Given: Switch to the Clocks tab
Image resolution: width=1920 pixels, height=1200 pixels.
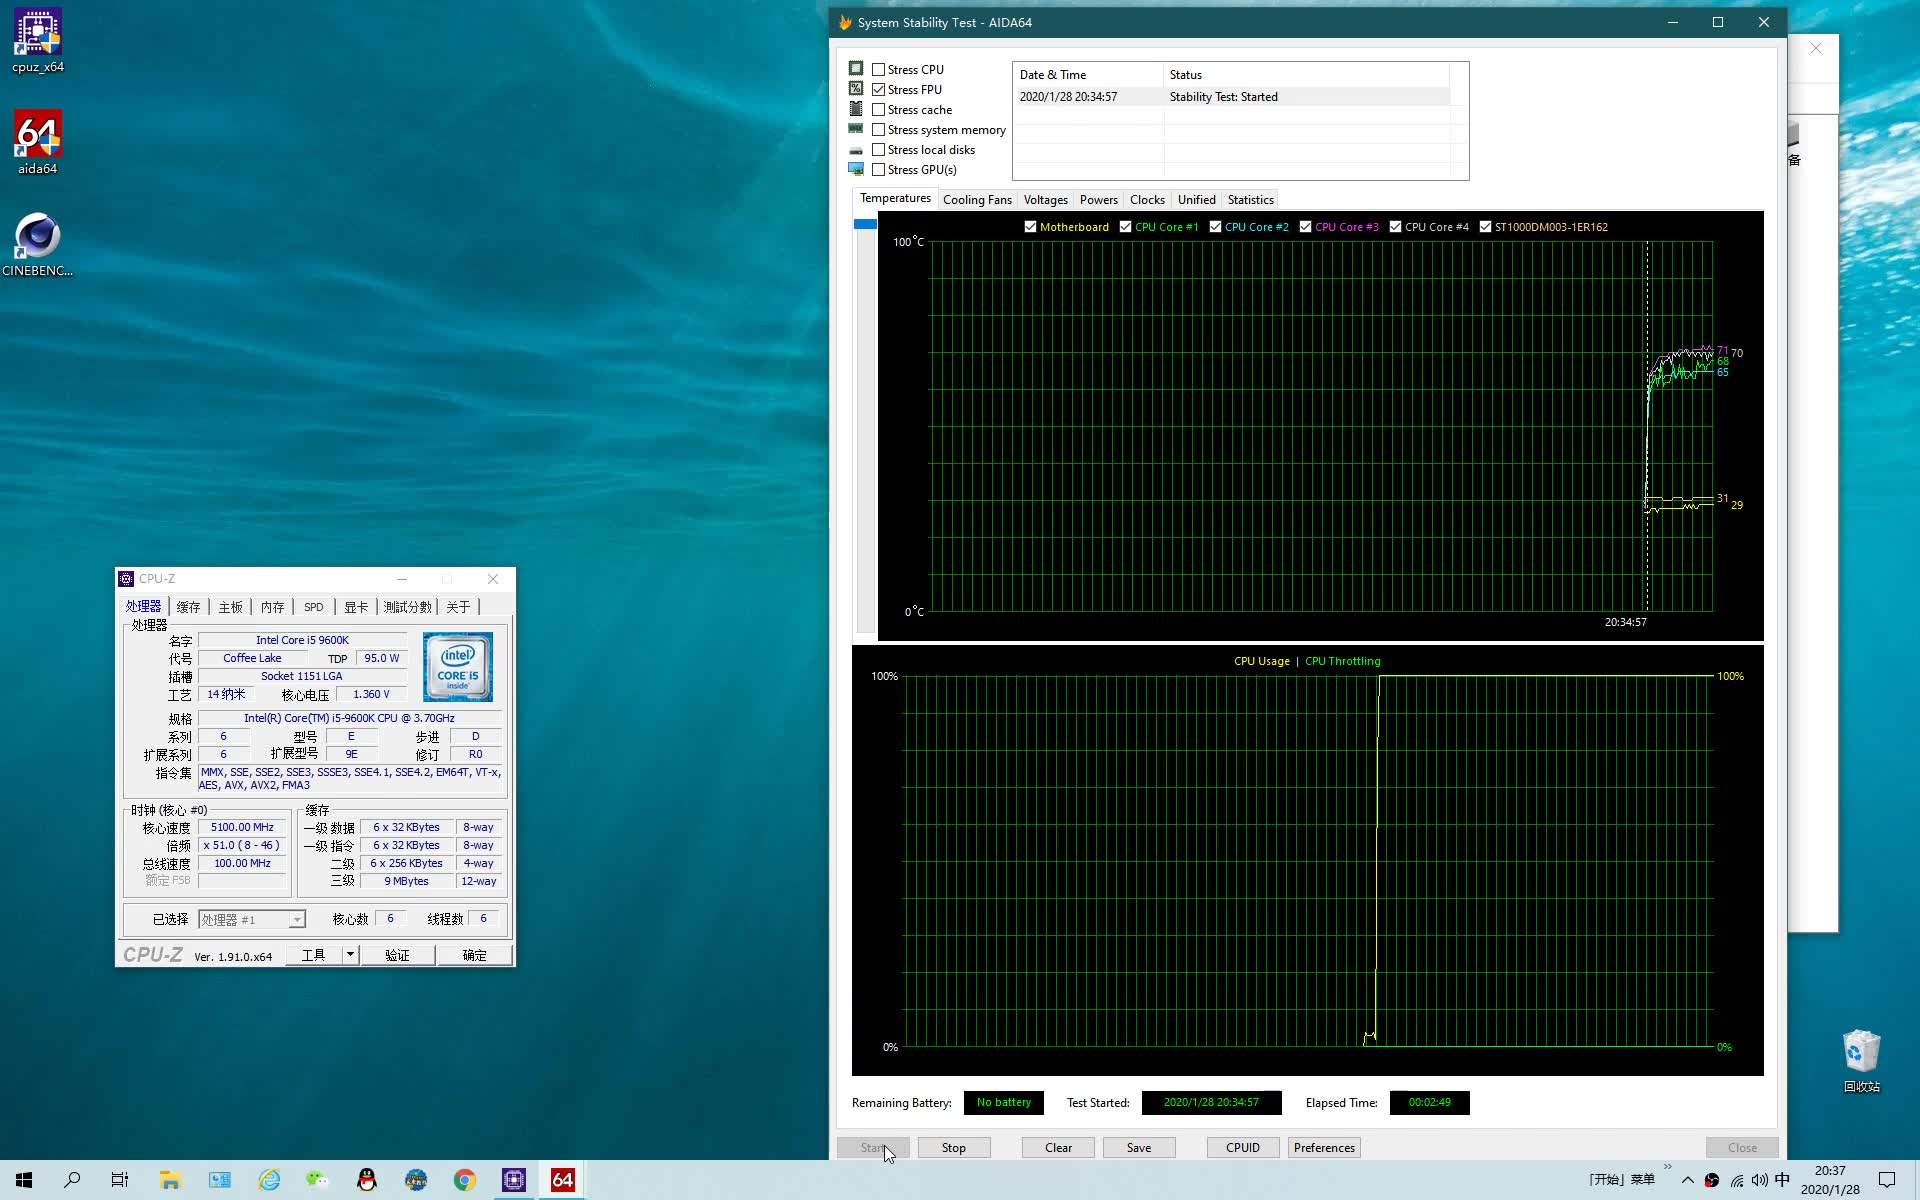Looking at the screenshot, I should [x=1147, y=200].
